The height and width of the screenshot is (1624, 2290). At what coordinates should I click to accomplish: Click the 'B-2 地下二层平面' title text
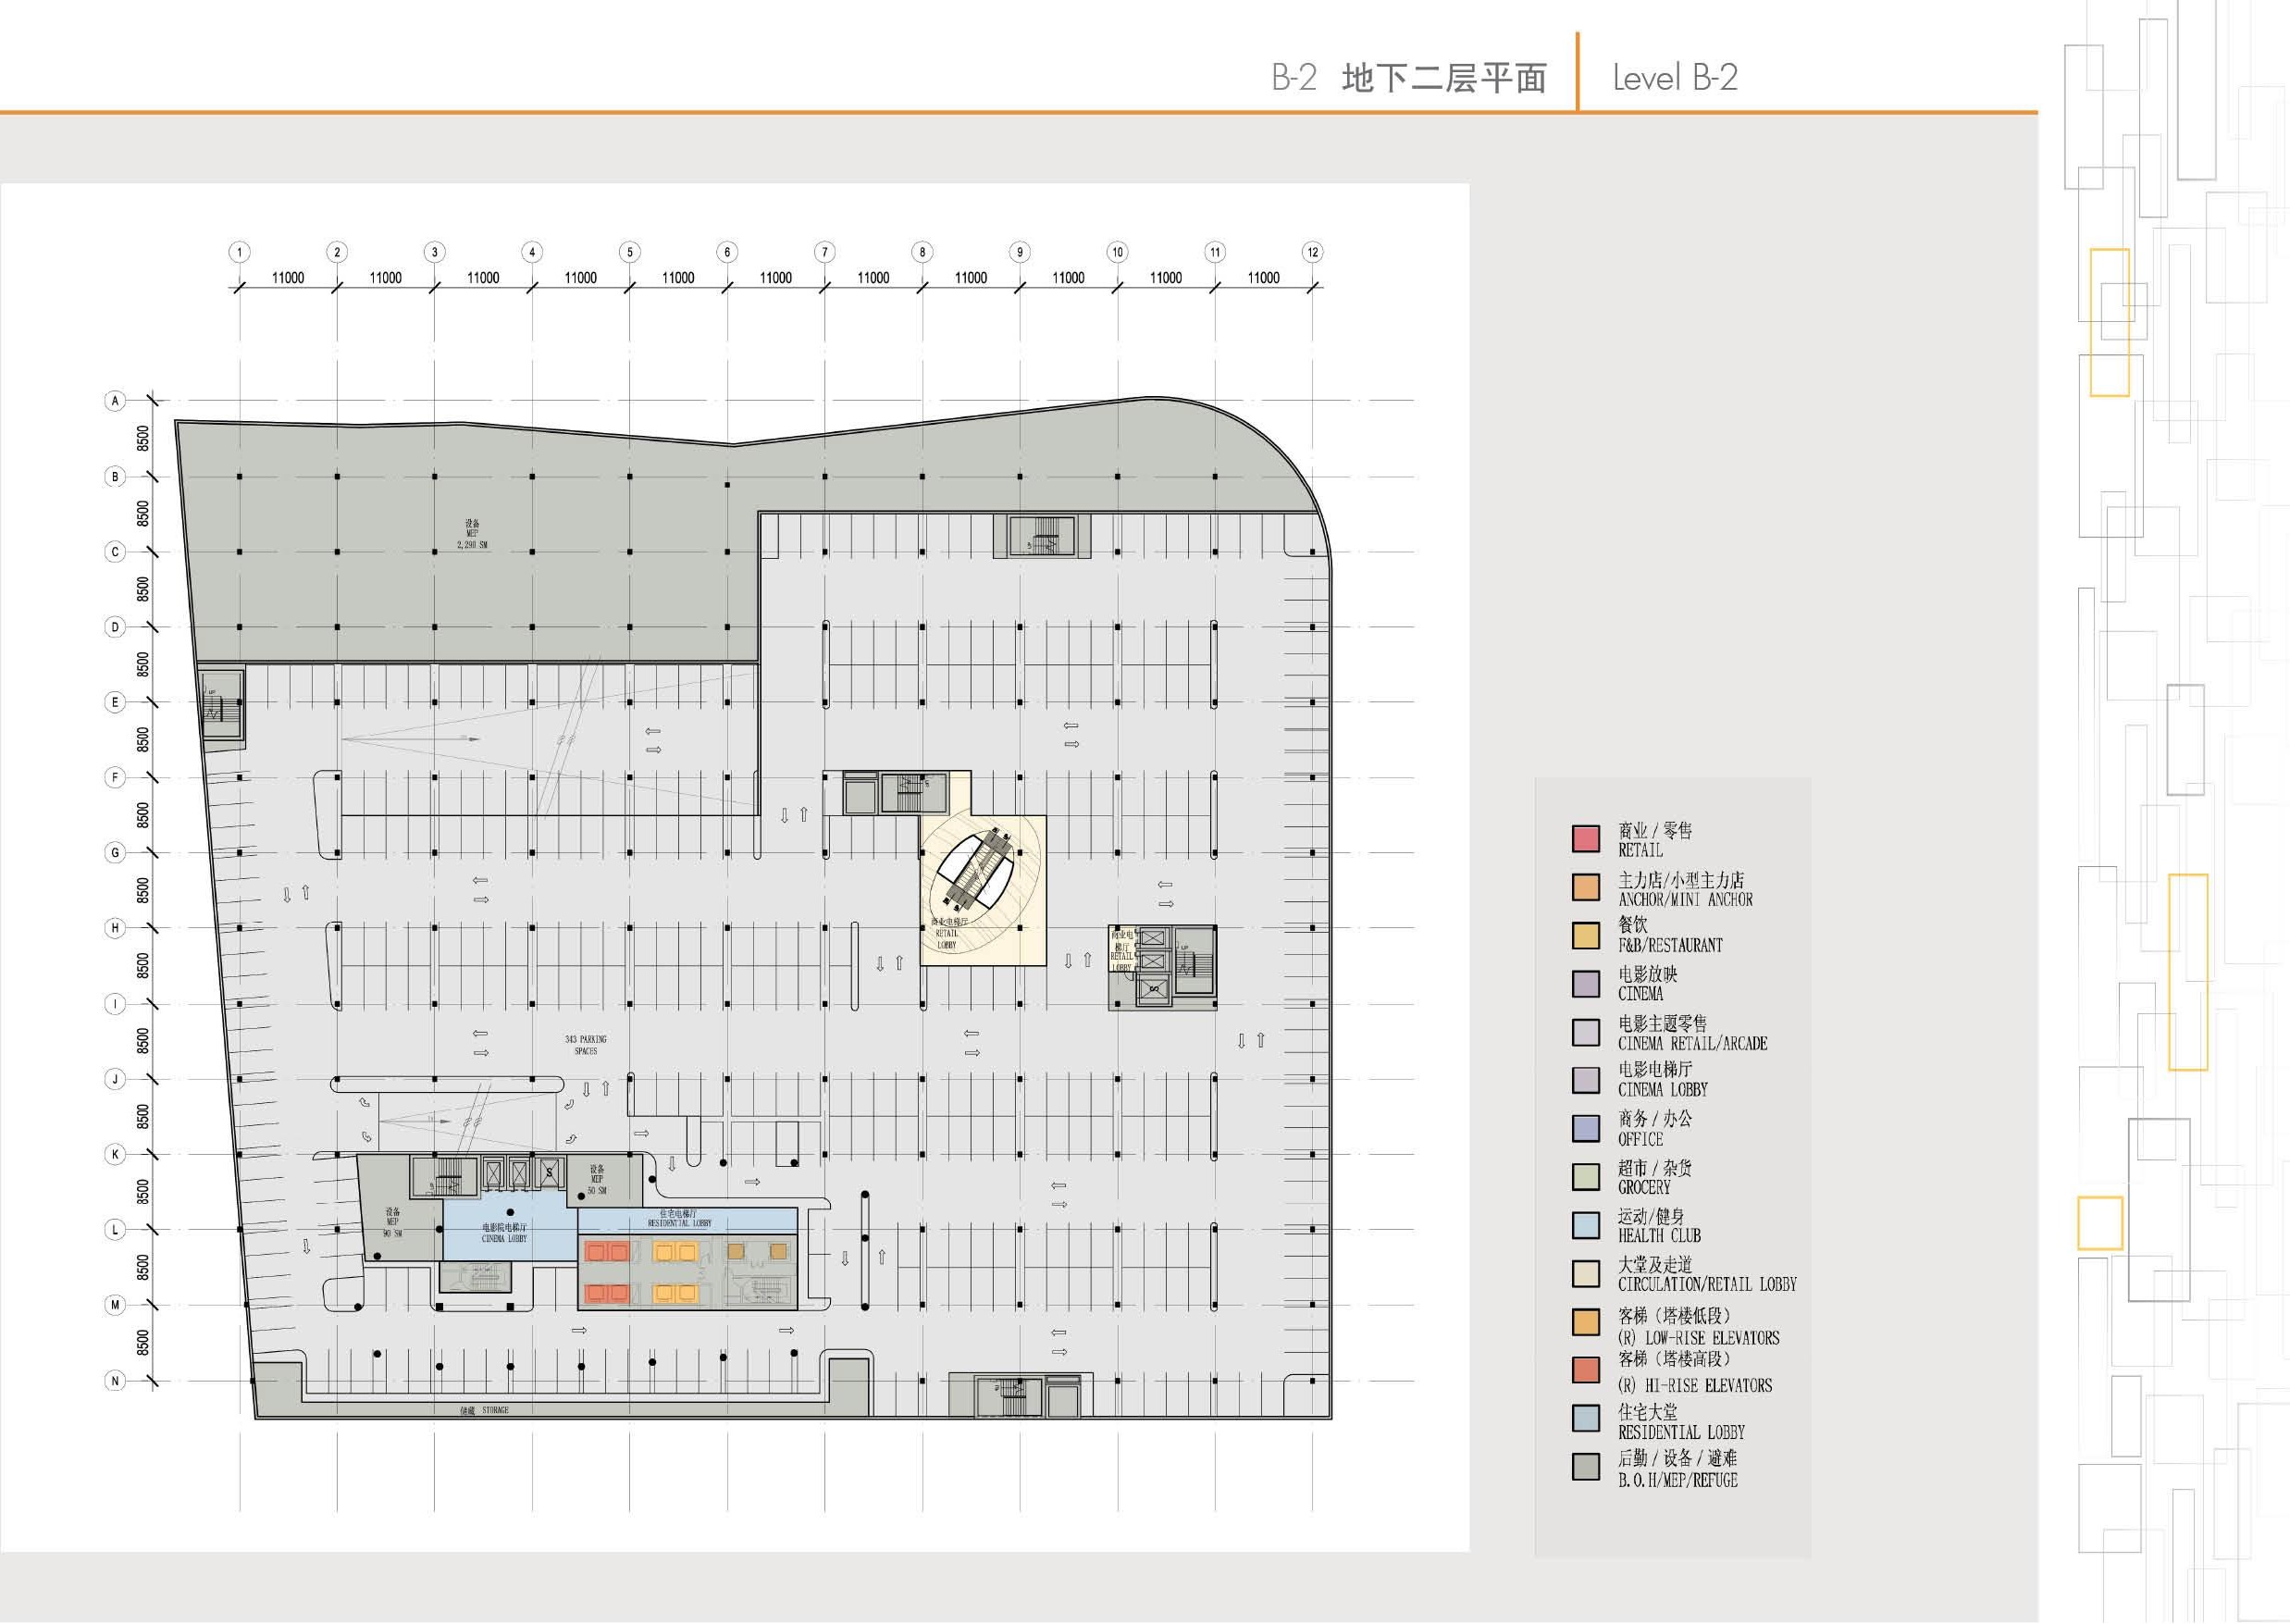1409,77
